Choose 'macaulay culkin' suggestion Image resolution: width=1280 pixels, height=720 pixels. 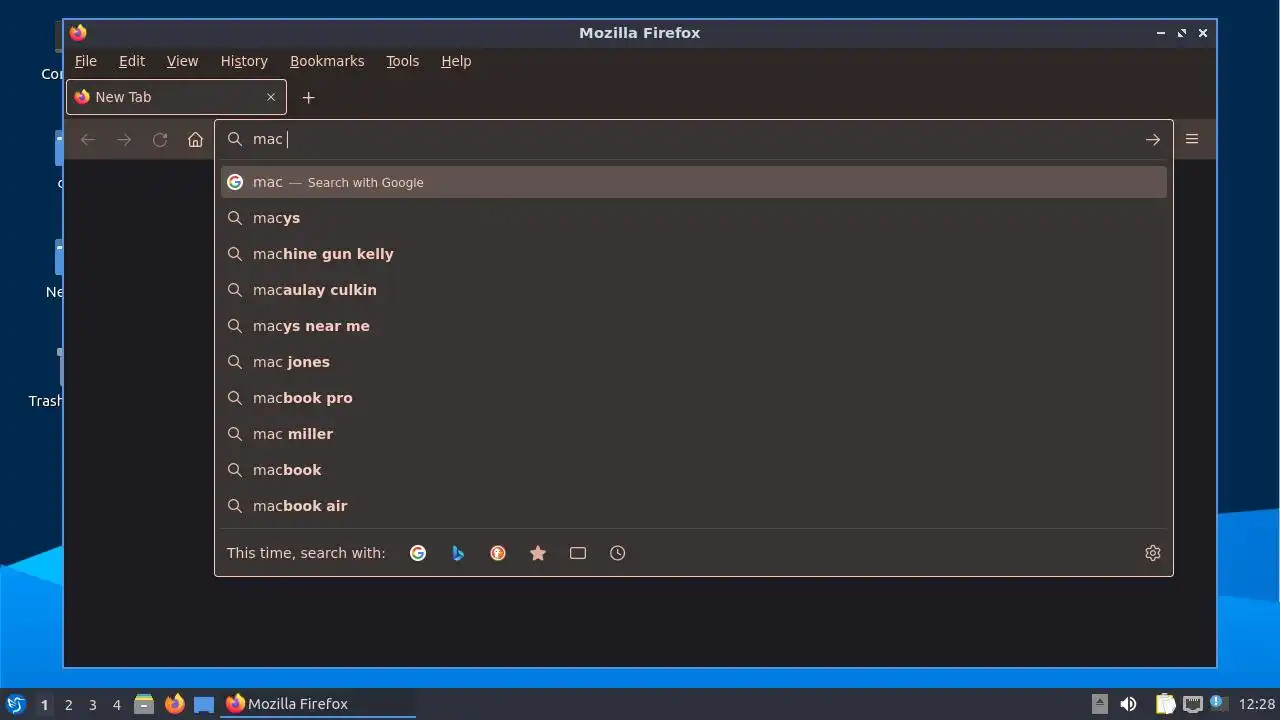pos(694,290)
